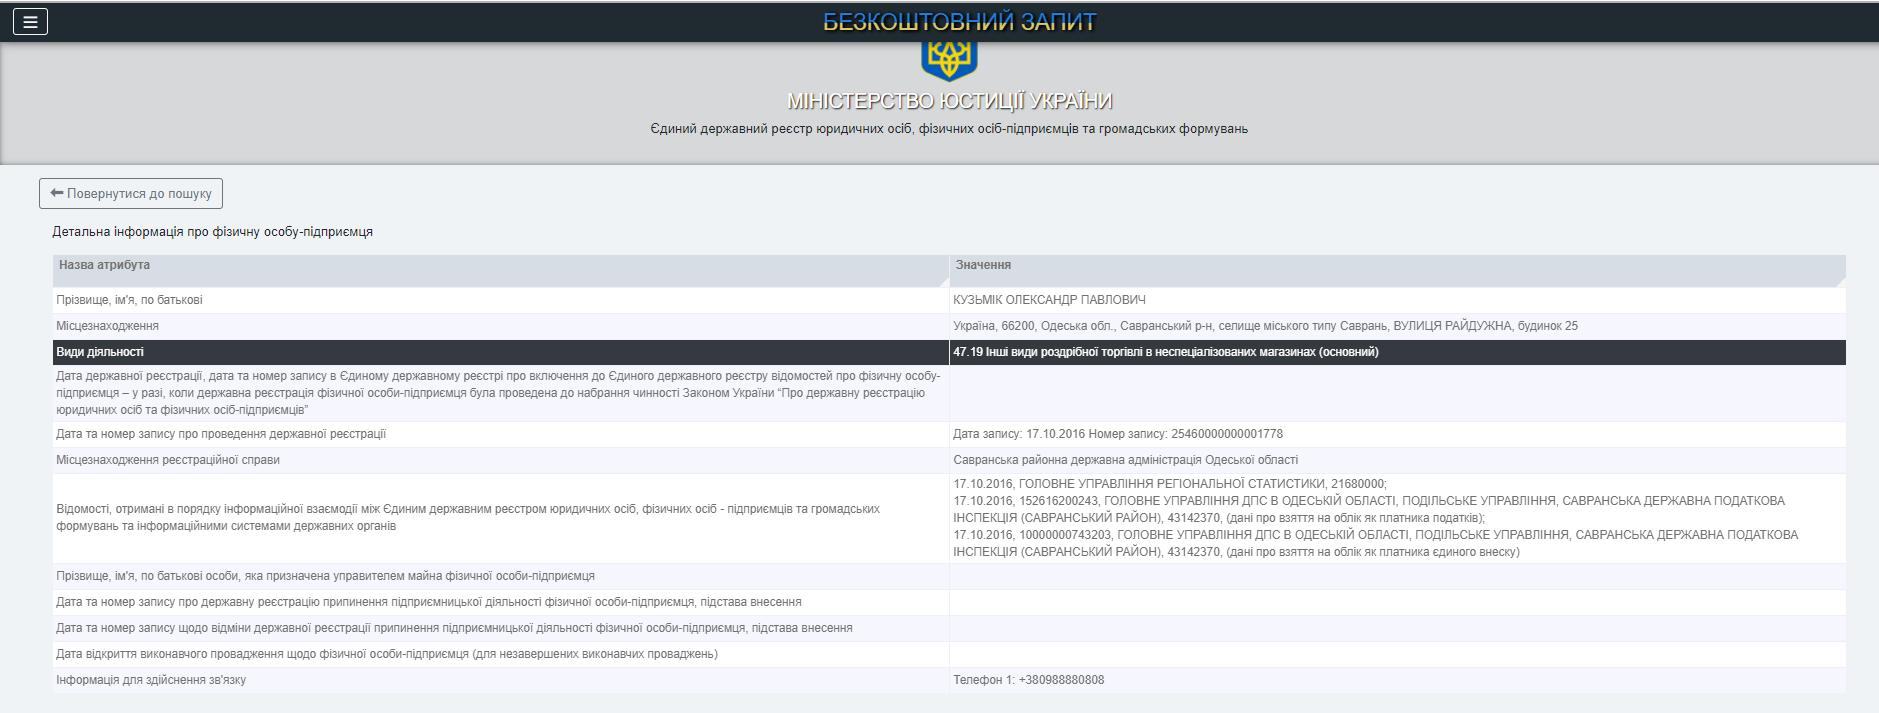1879x713 pixels.
Task: Click 'Детальна інформація про фізичну особу-підприємця' heading
Action: click(212, 232)
